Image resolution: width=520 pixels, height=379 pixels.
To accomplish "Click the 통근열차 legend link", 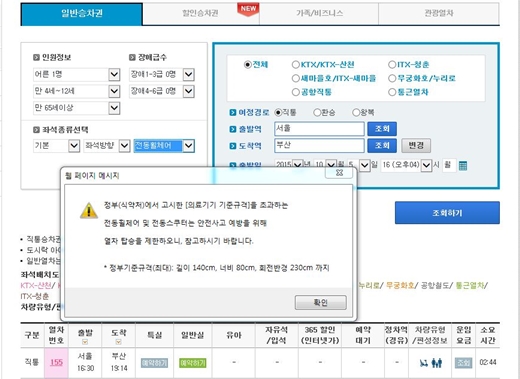I will (x=469, y=285).
